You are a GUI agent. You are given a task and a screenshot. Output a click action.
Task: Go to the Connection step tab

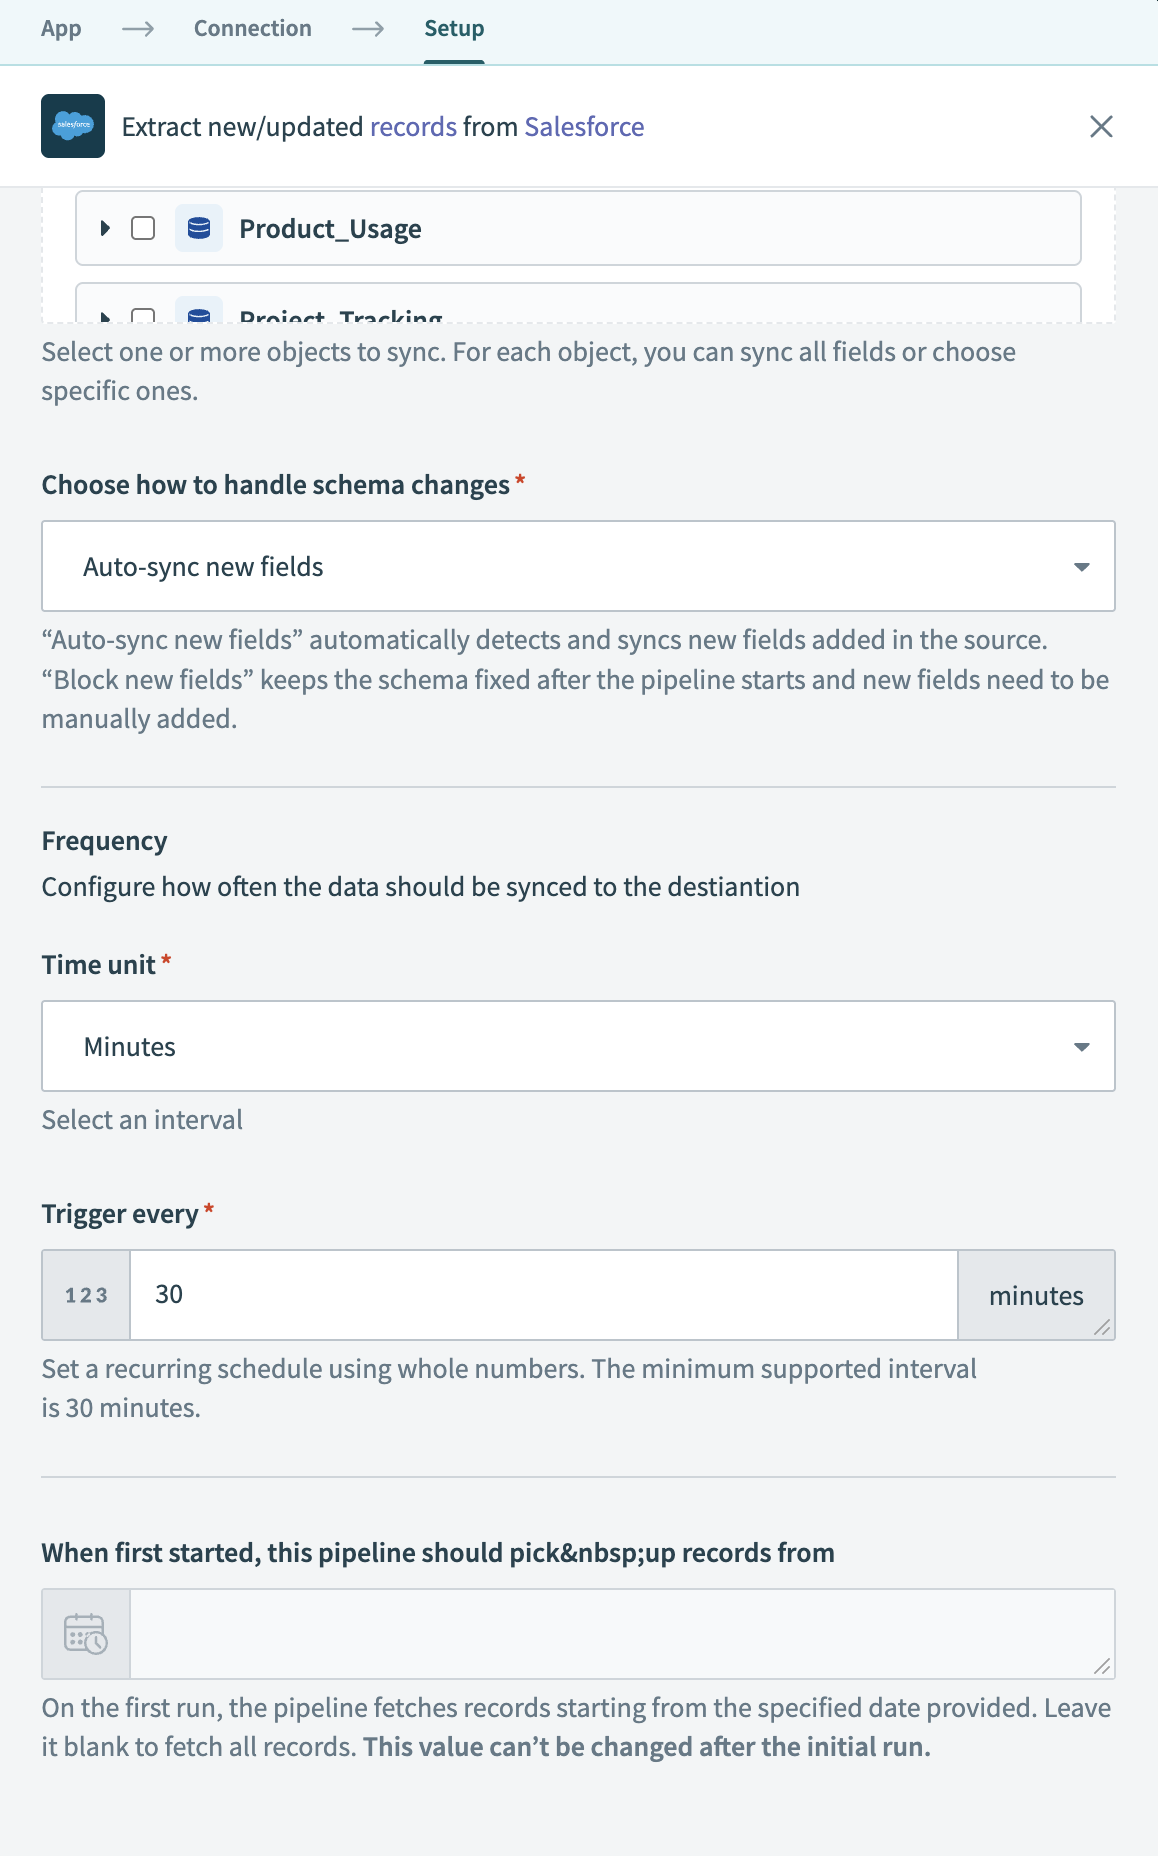click(x=253, y=29)
